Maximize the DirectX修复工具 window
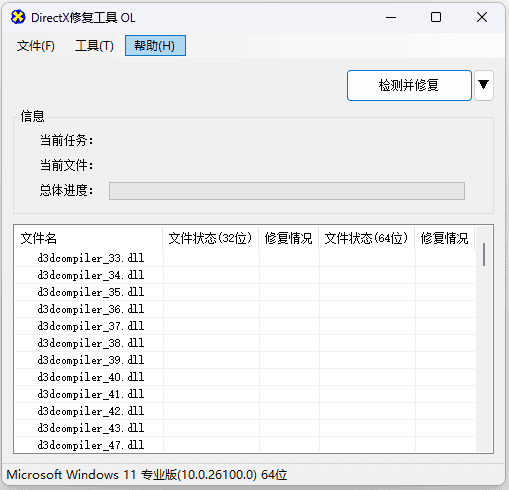Screen dimensions: 509x490 click(x=436, y=17)
